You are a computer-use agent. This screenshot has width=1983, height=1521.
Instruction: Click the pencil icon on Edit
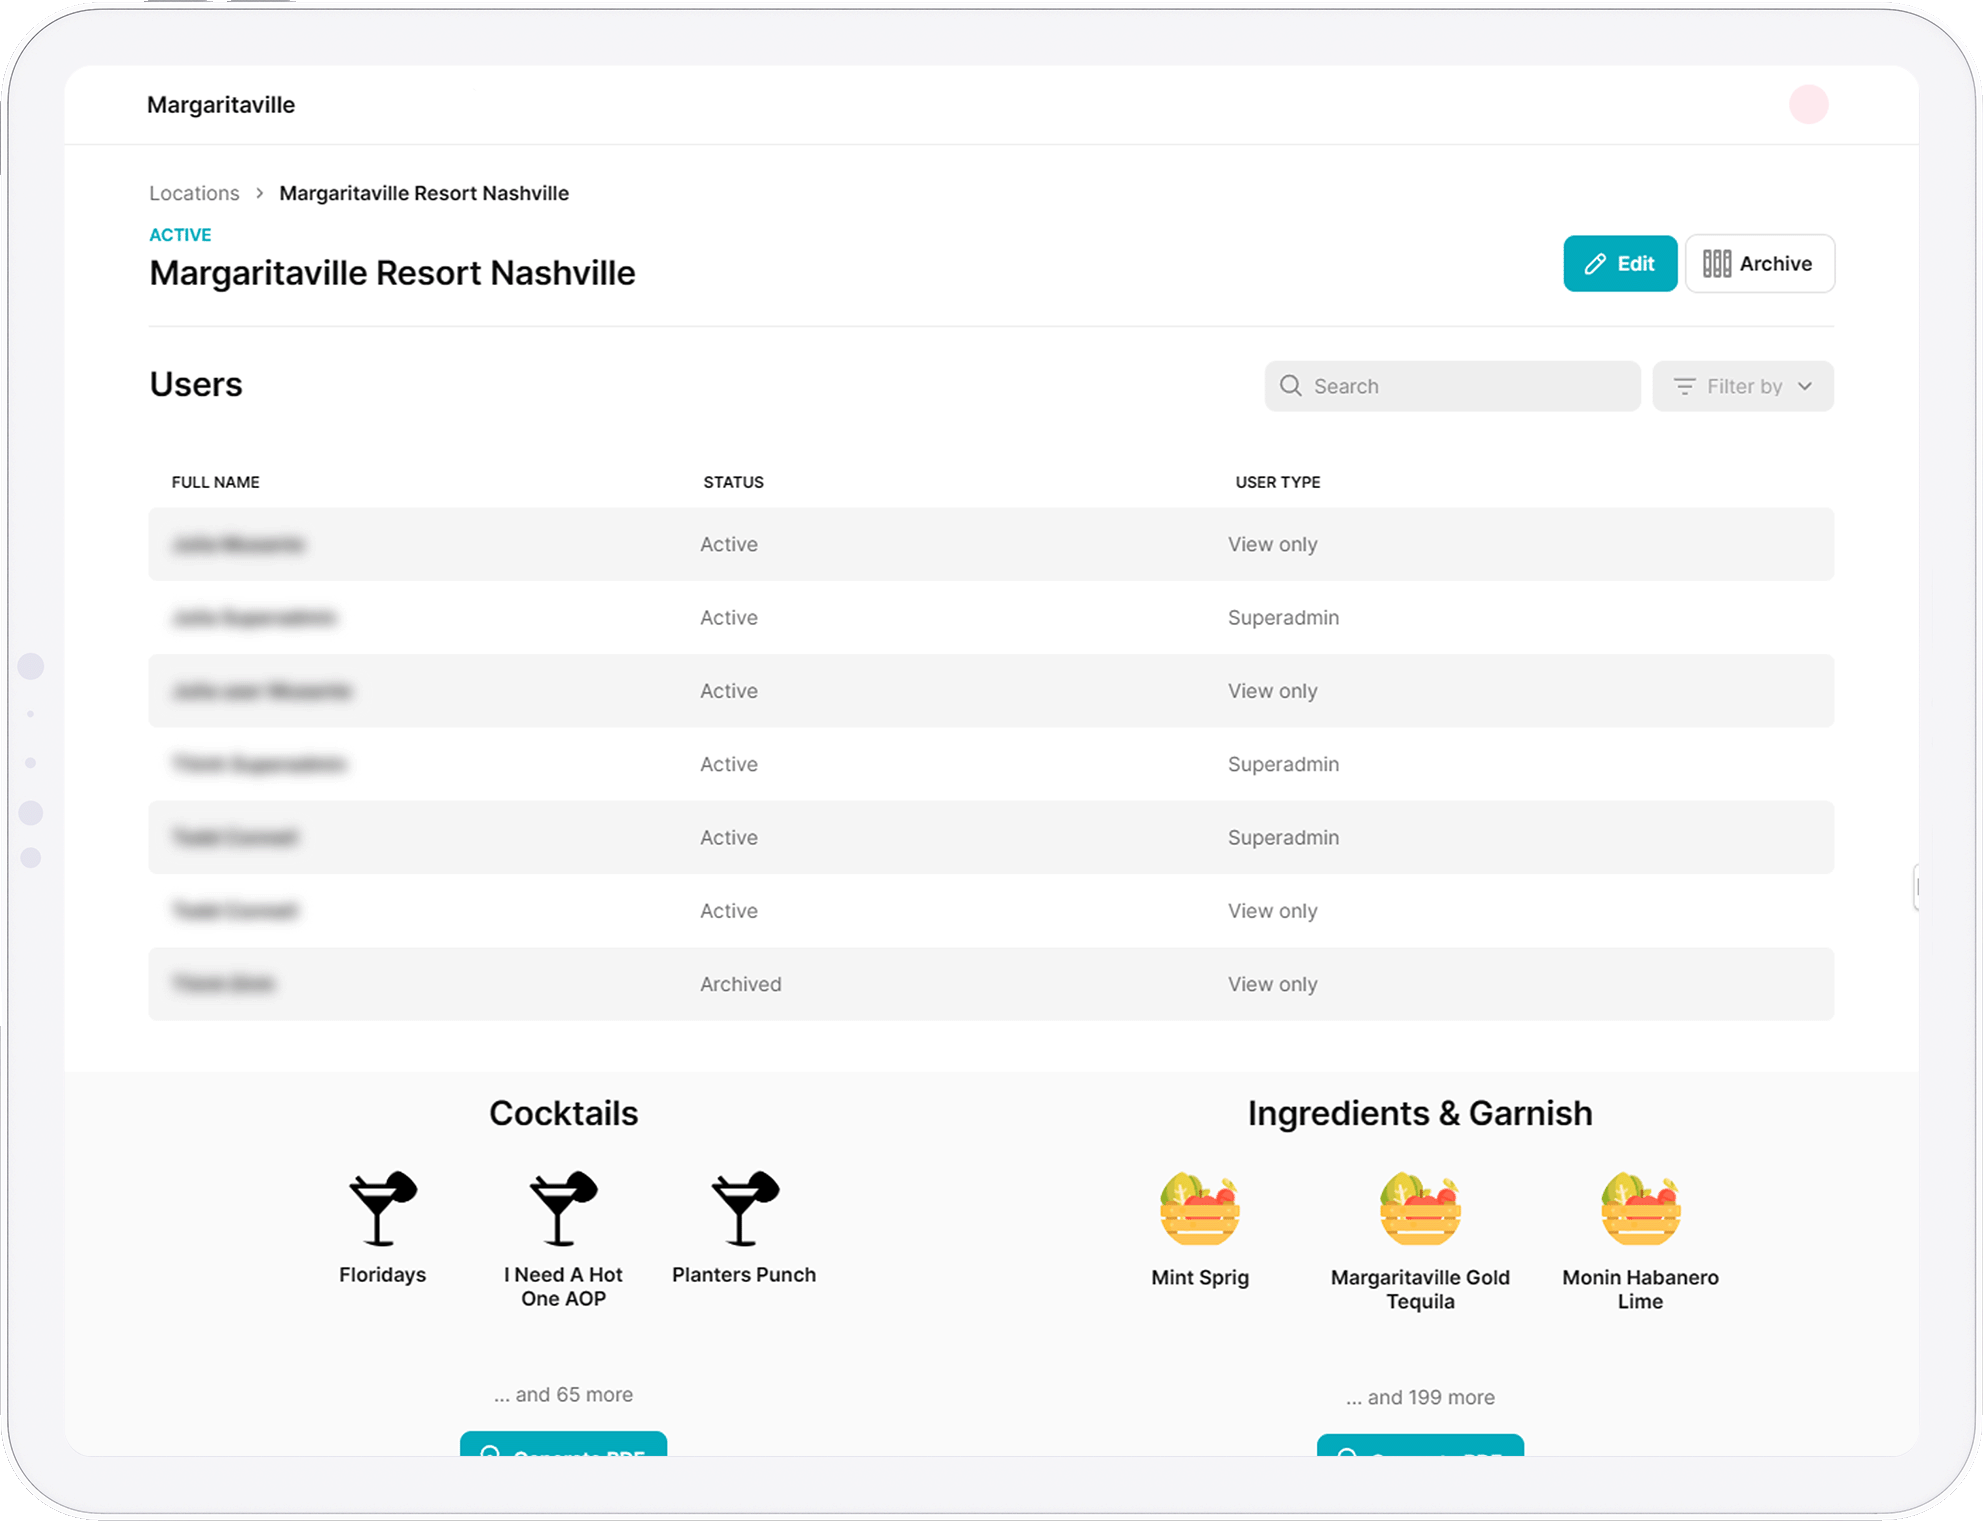(1595, 264)
